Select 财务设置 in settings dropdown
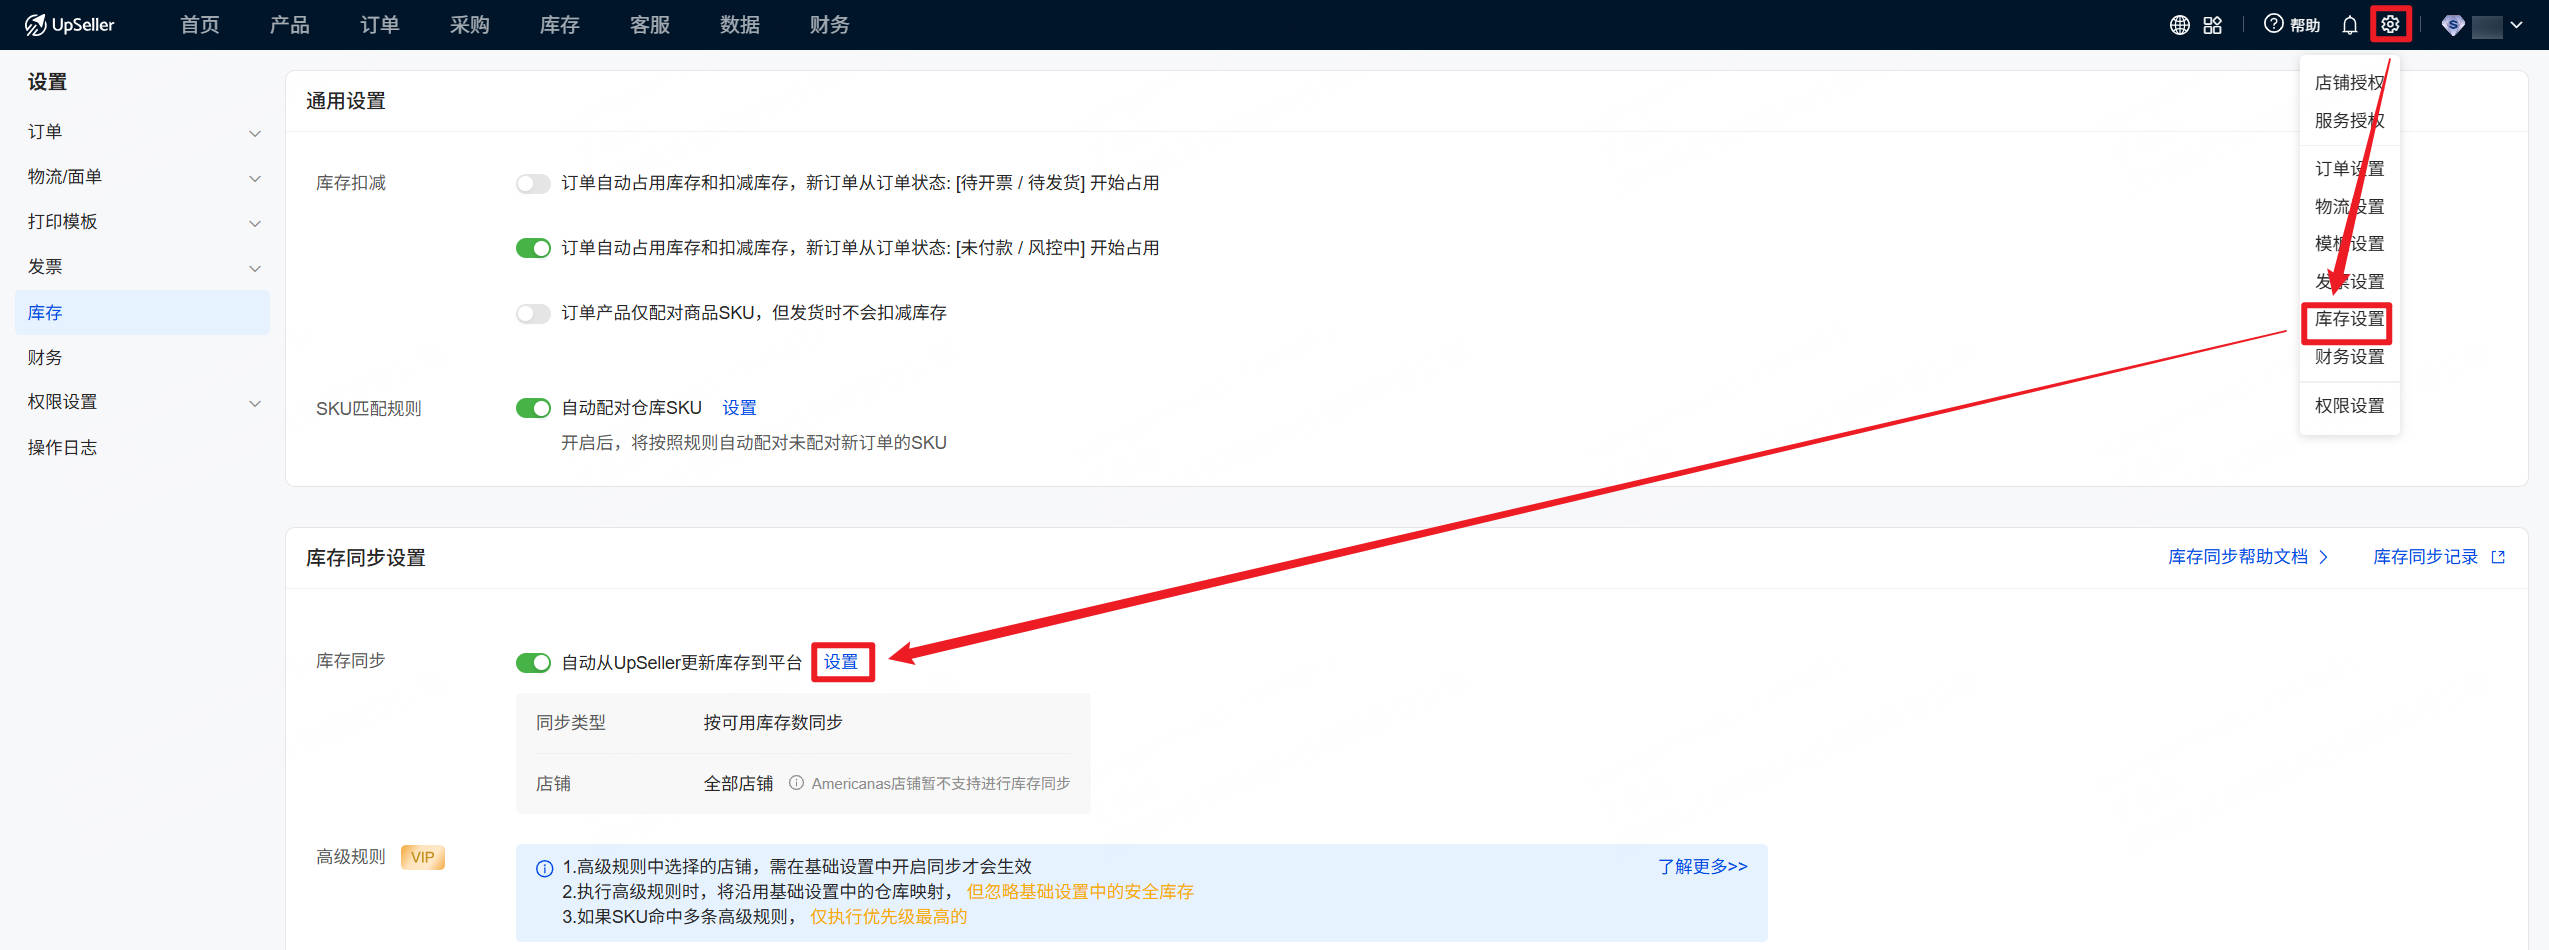Viewport: 2549px width, 950px height. 2350,357
